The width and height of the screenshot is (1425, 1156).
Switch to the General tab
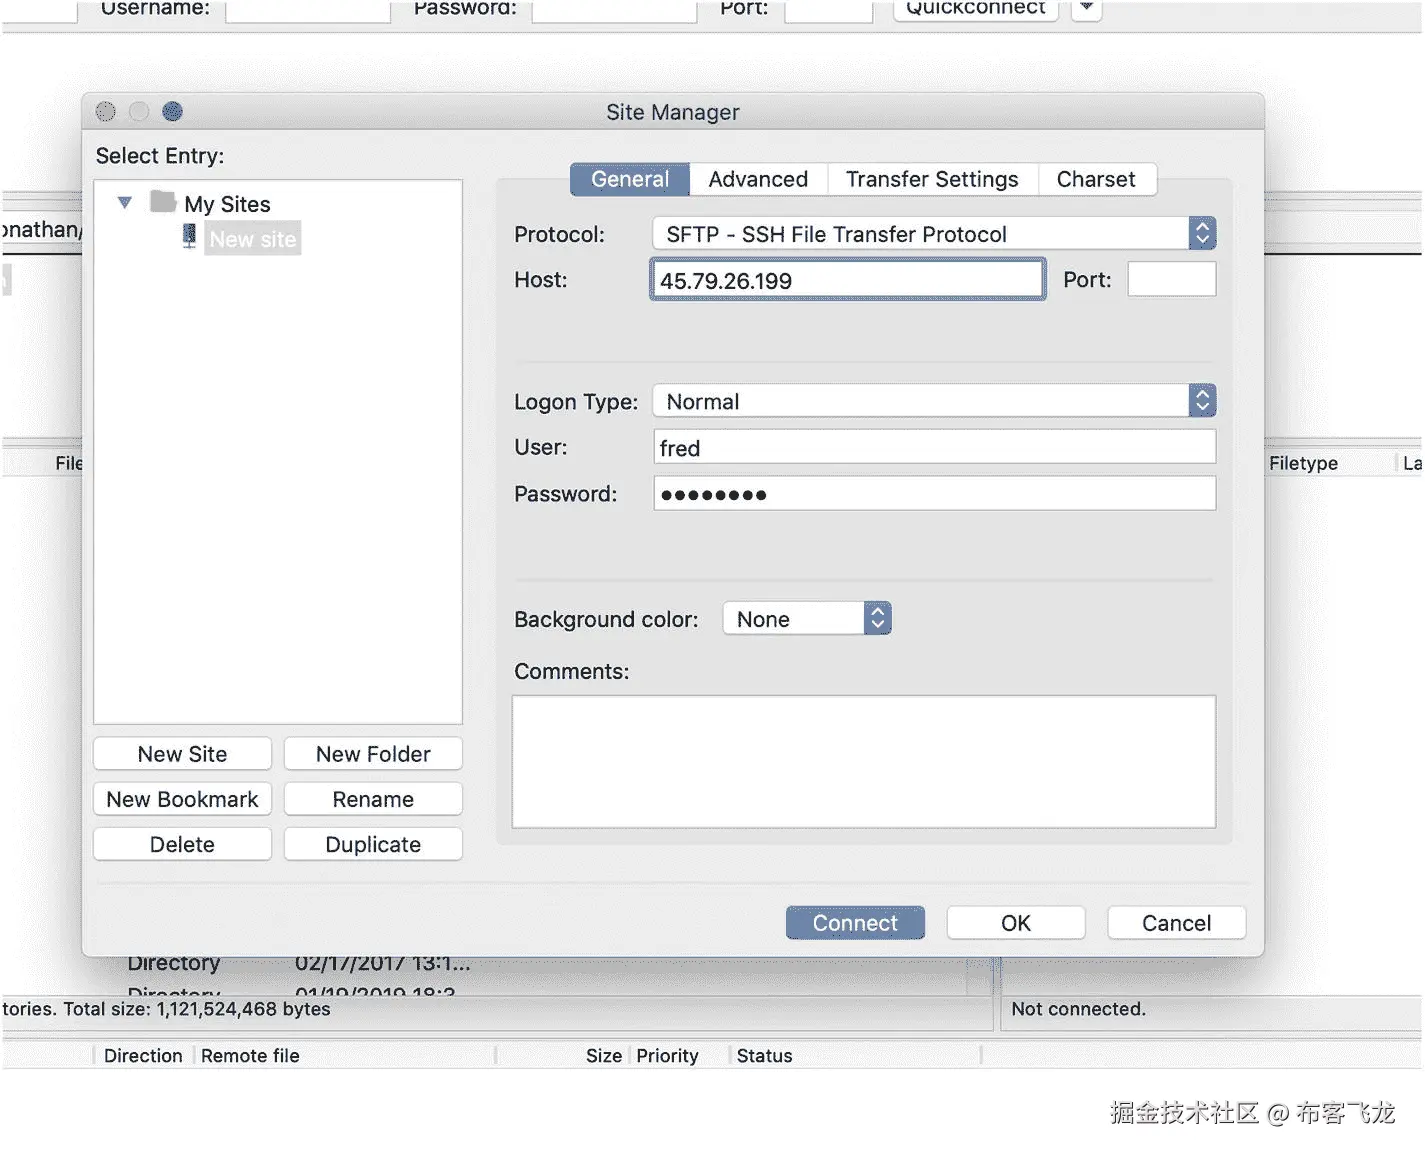point(630,179)
